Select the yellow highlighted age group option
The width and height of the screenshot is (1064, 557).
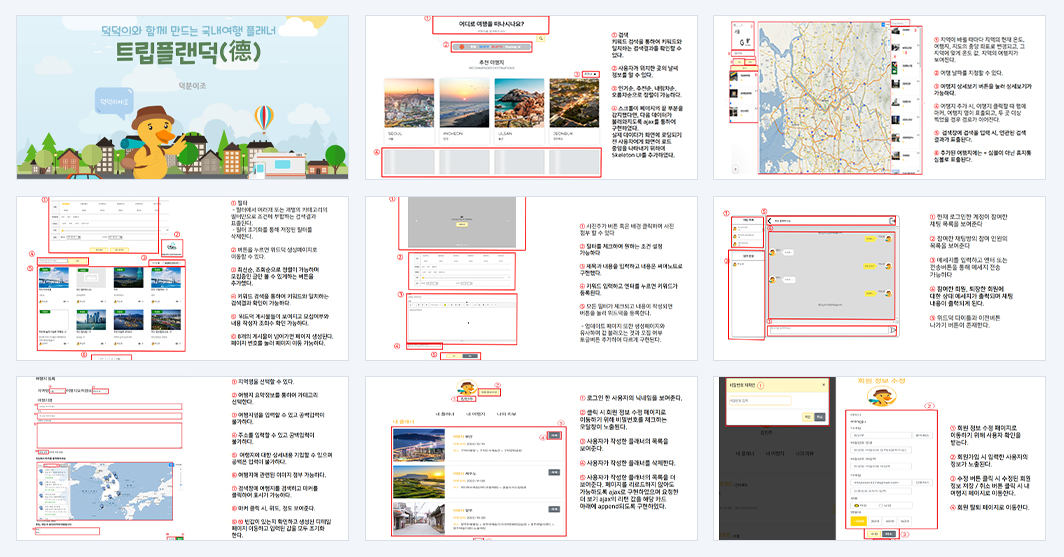tap(859, 521)
